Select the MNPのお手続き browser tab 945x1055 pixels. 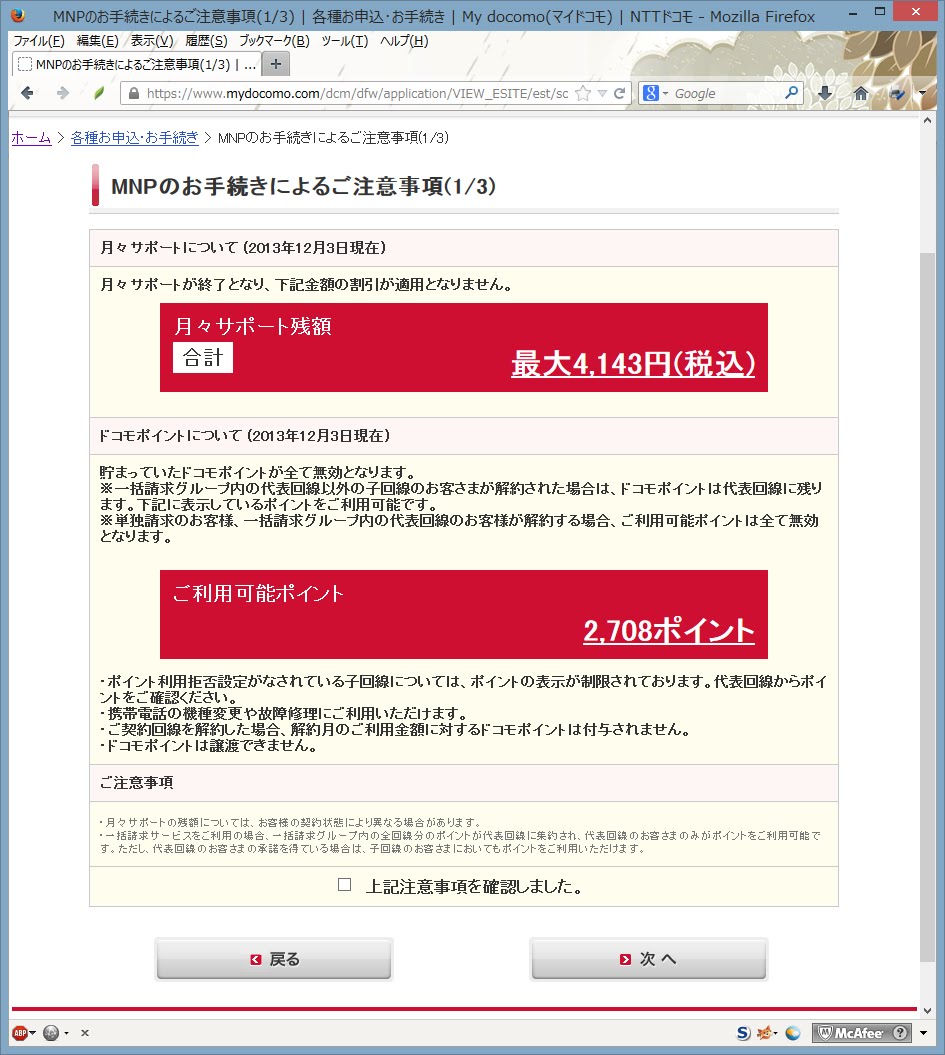coord(136,65)
